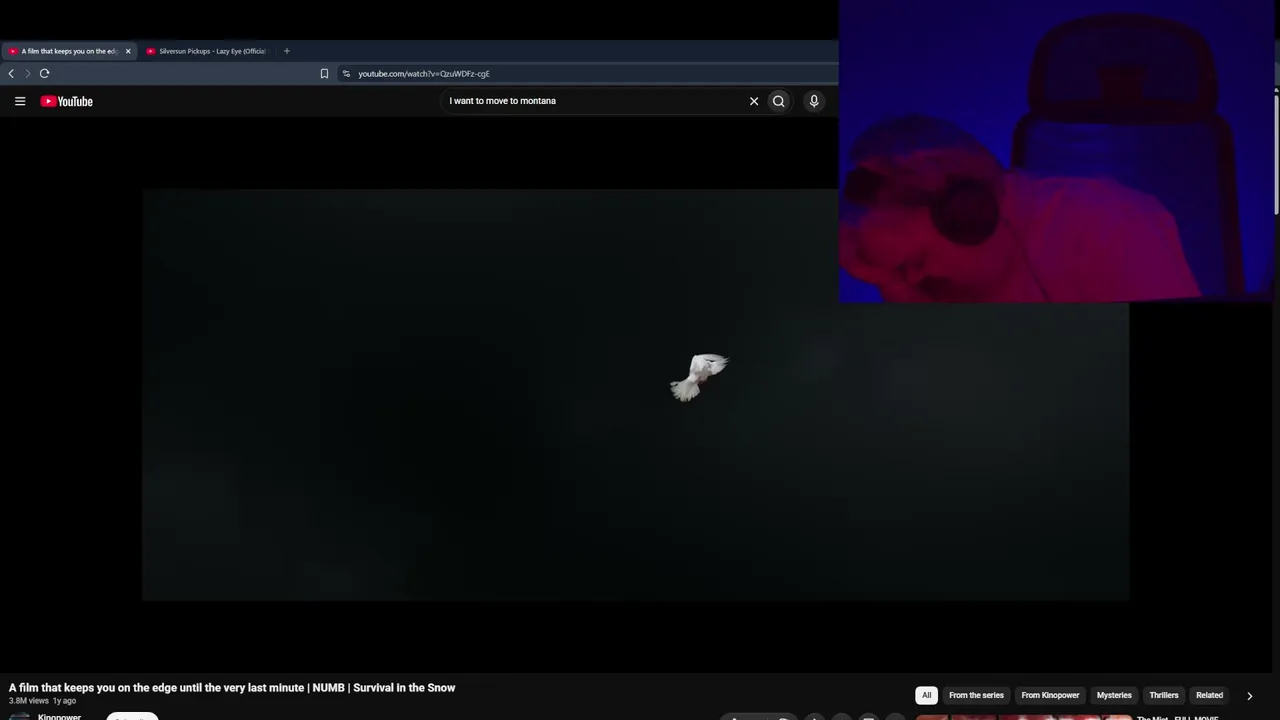Reload the page
This screenshot has width=1280, height=720.
pos(45,73)
